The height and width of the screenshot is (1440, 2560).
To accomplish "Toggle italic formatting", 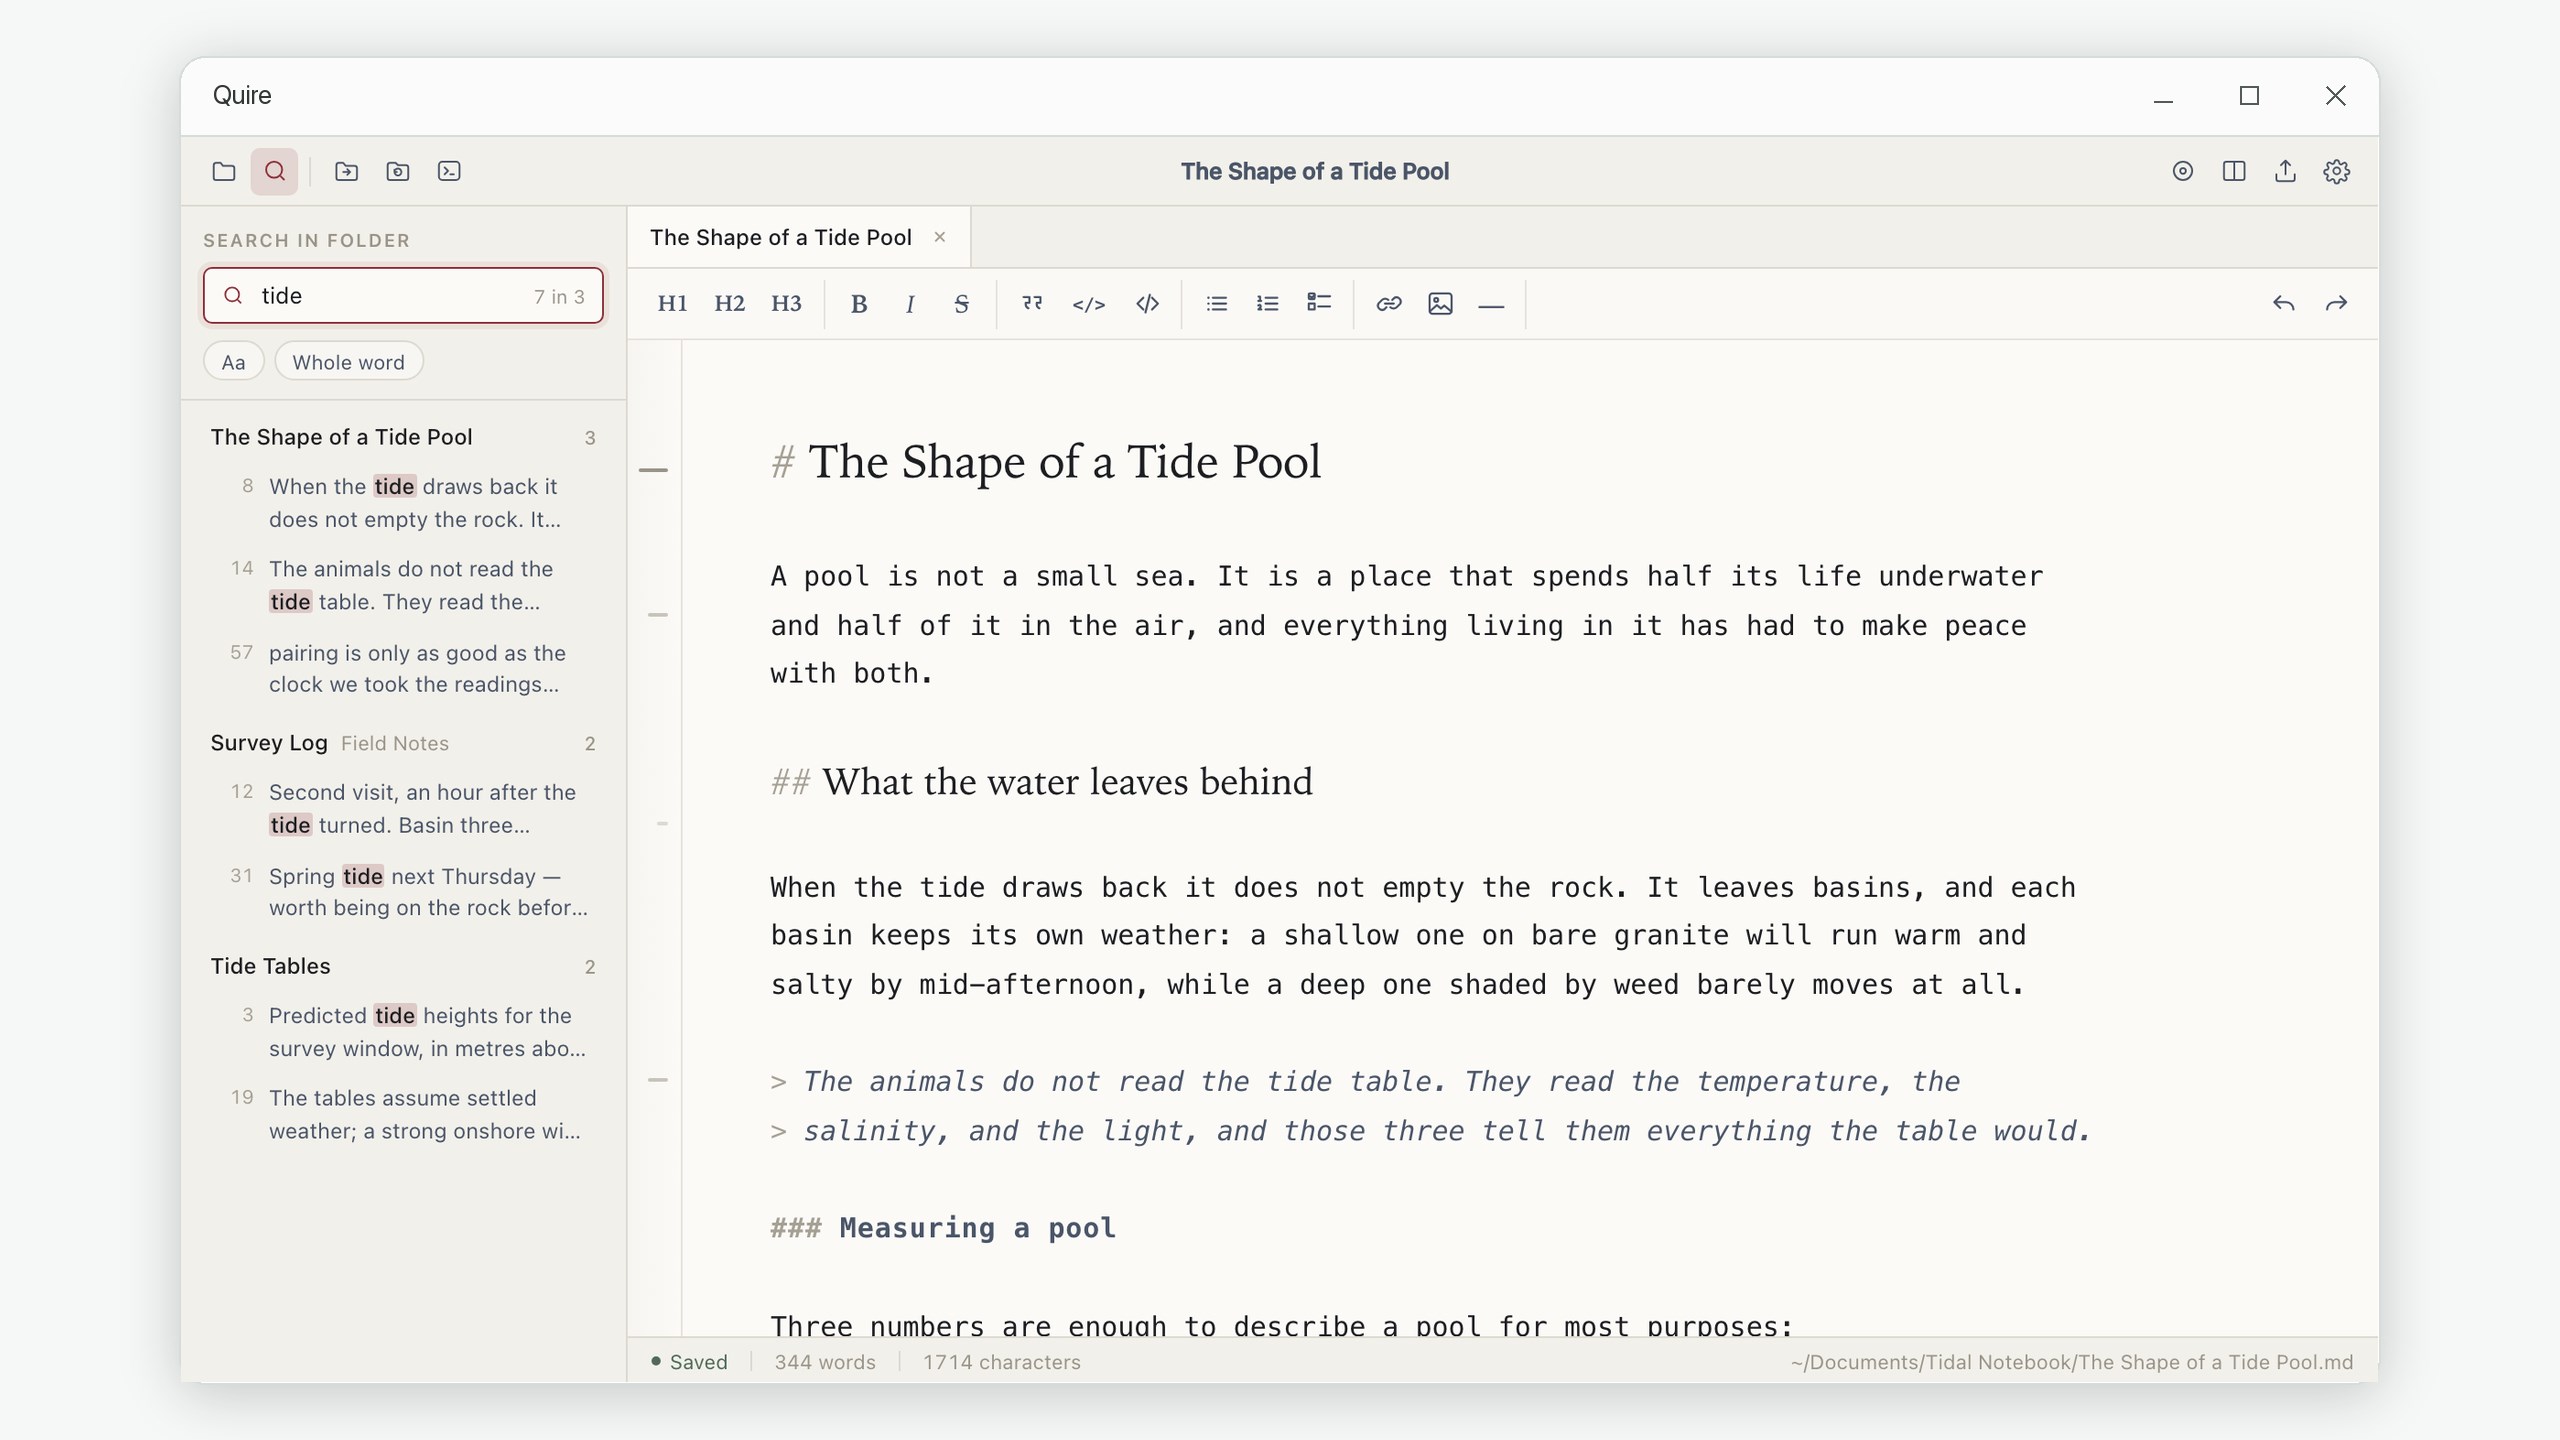I will click(910, 304).
